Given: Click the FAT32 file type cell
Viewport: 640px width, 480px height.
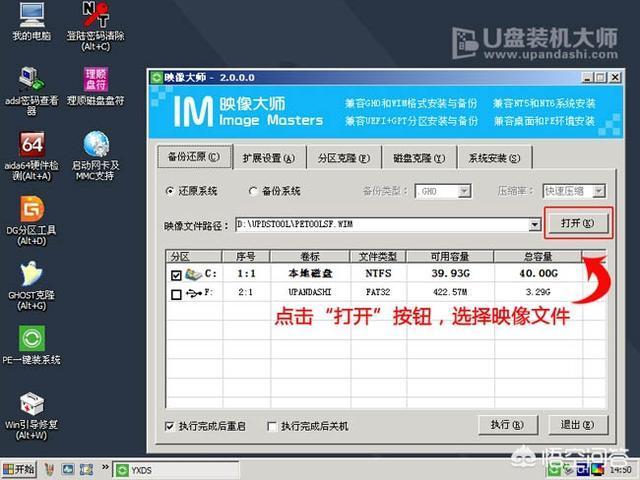Looking at the screenshot, I should pyautogui.click(x=378, y=292).
